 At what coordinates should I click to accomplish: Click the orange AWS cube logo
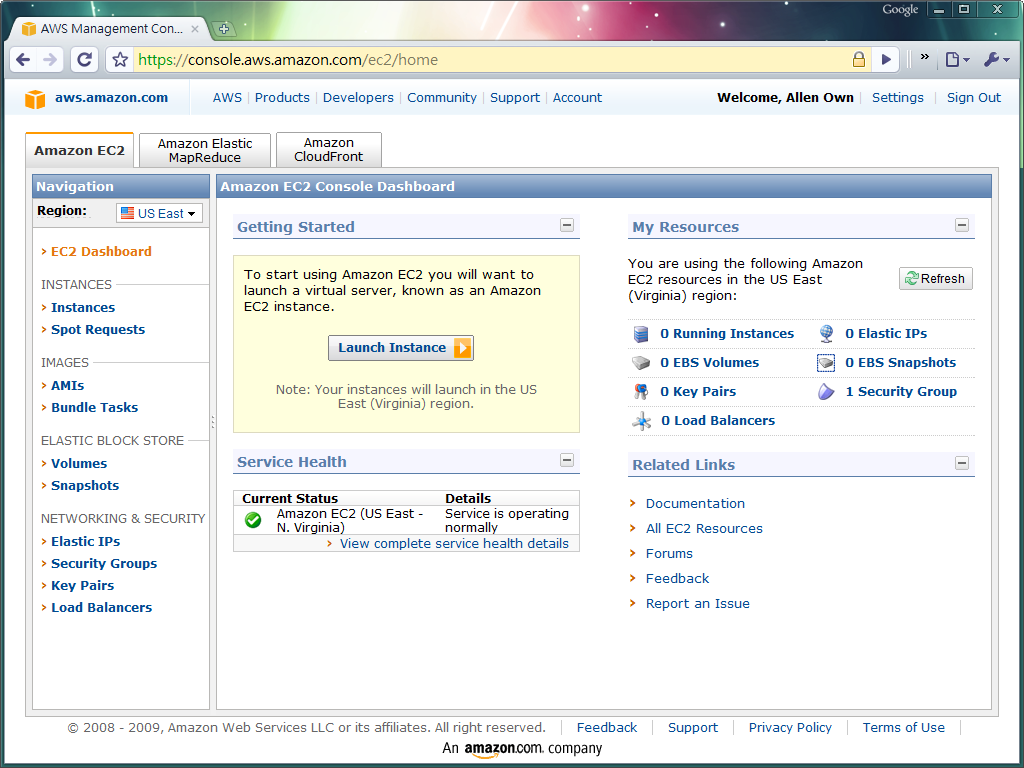(35, 99)
